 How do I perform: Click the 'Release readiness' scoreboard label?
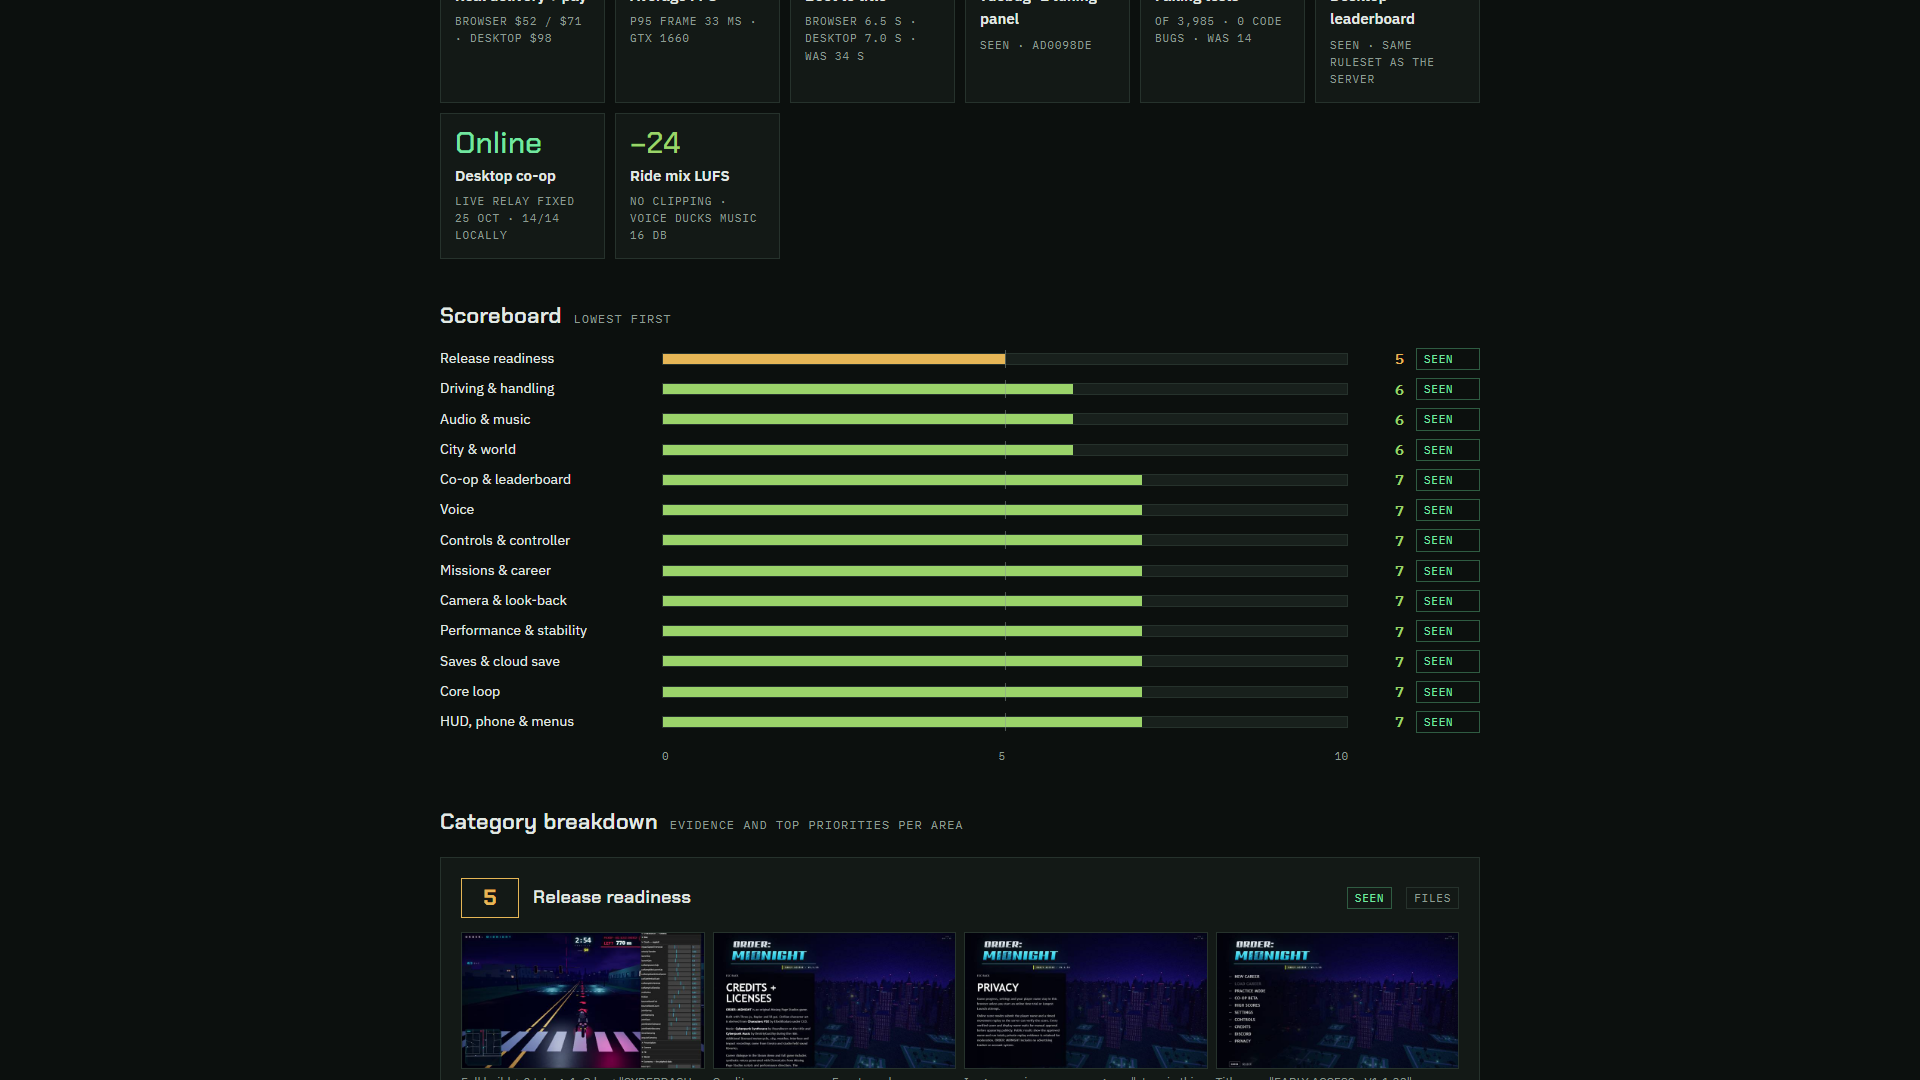tap(497, 358)
